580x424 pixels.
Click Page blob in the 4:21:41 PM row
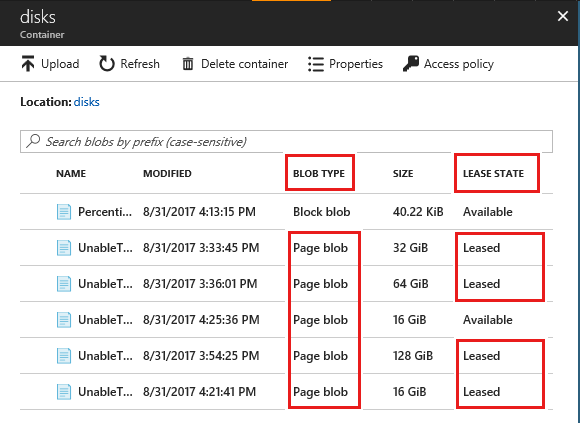(320, 392)
